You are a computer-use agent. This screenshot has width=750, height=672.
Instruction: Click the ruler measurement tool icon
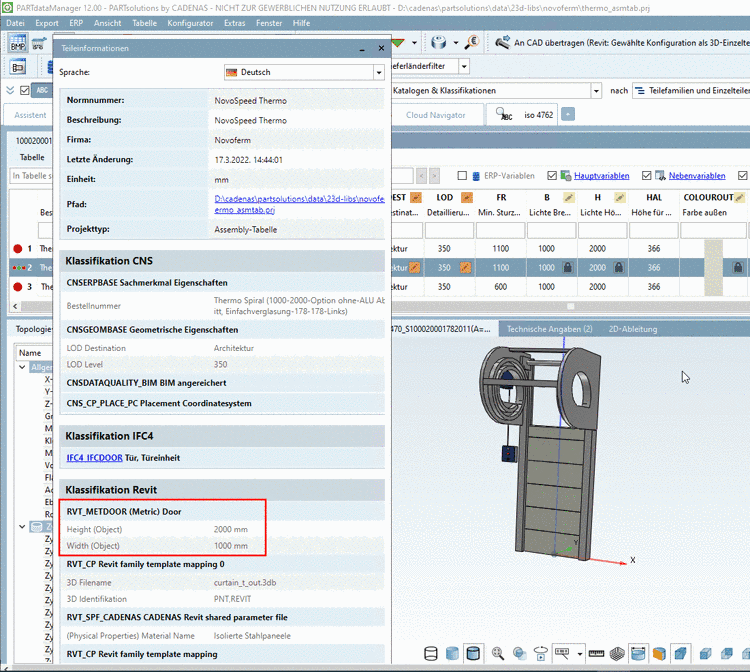coord(595,653)
